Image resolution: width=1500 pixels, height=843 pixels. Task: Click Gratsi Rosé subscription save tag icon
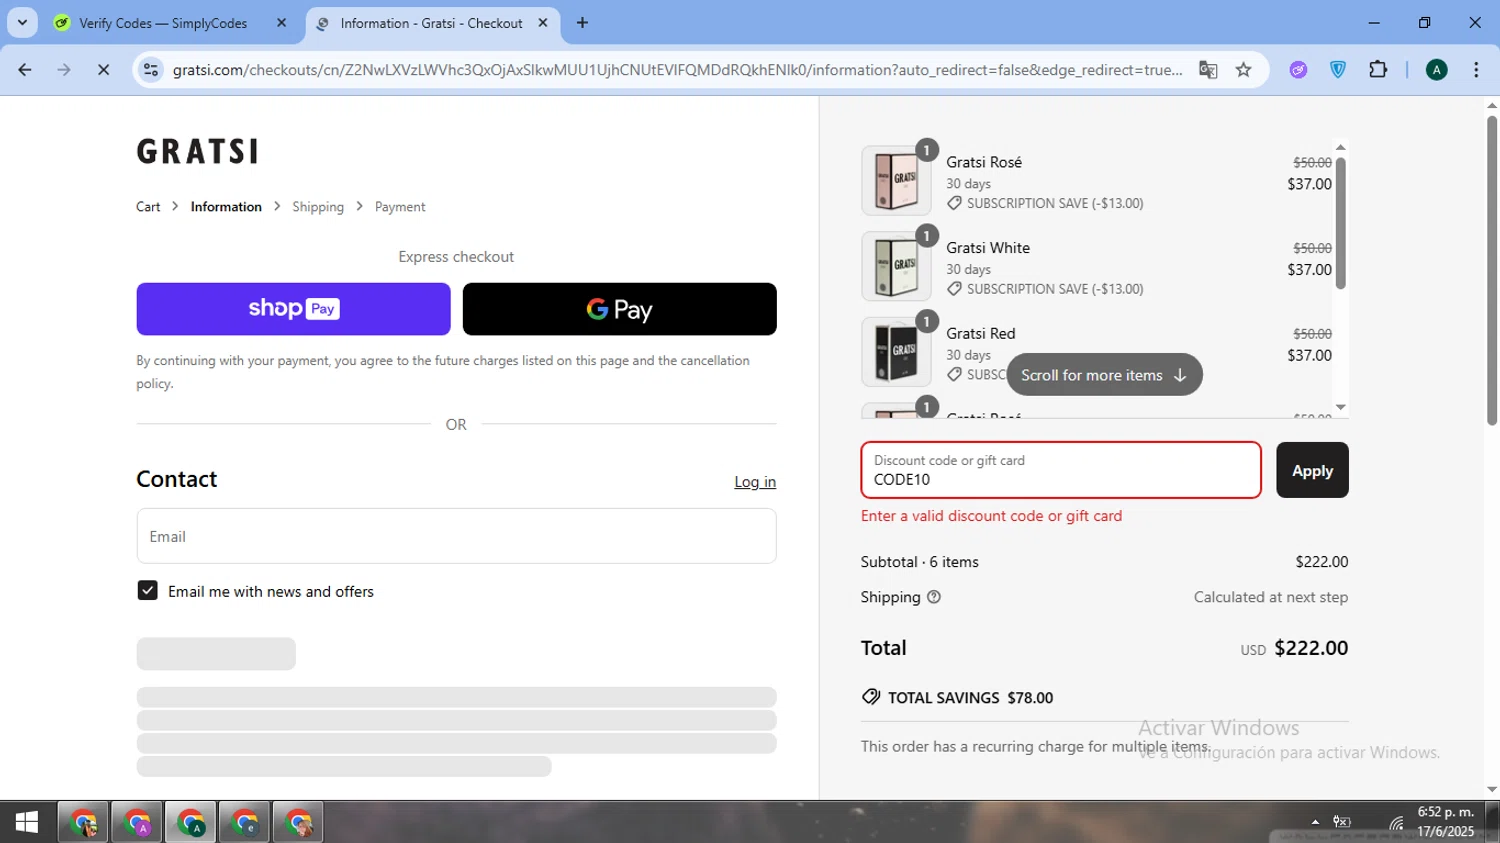(x=954, y=203)
